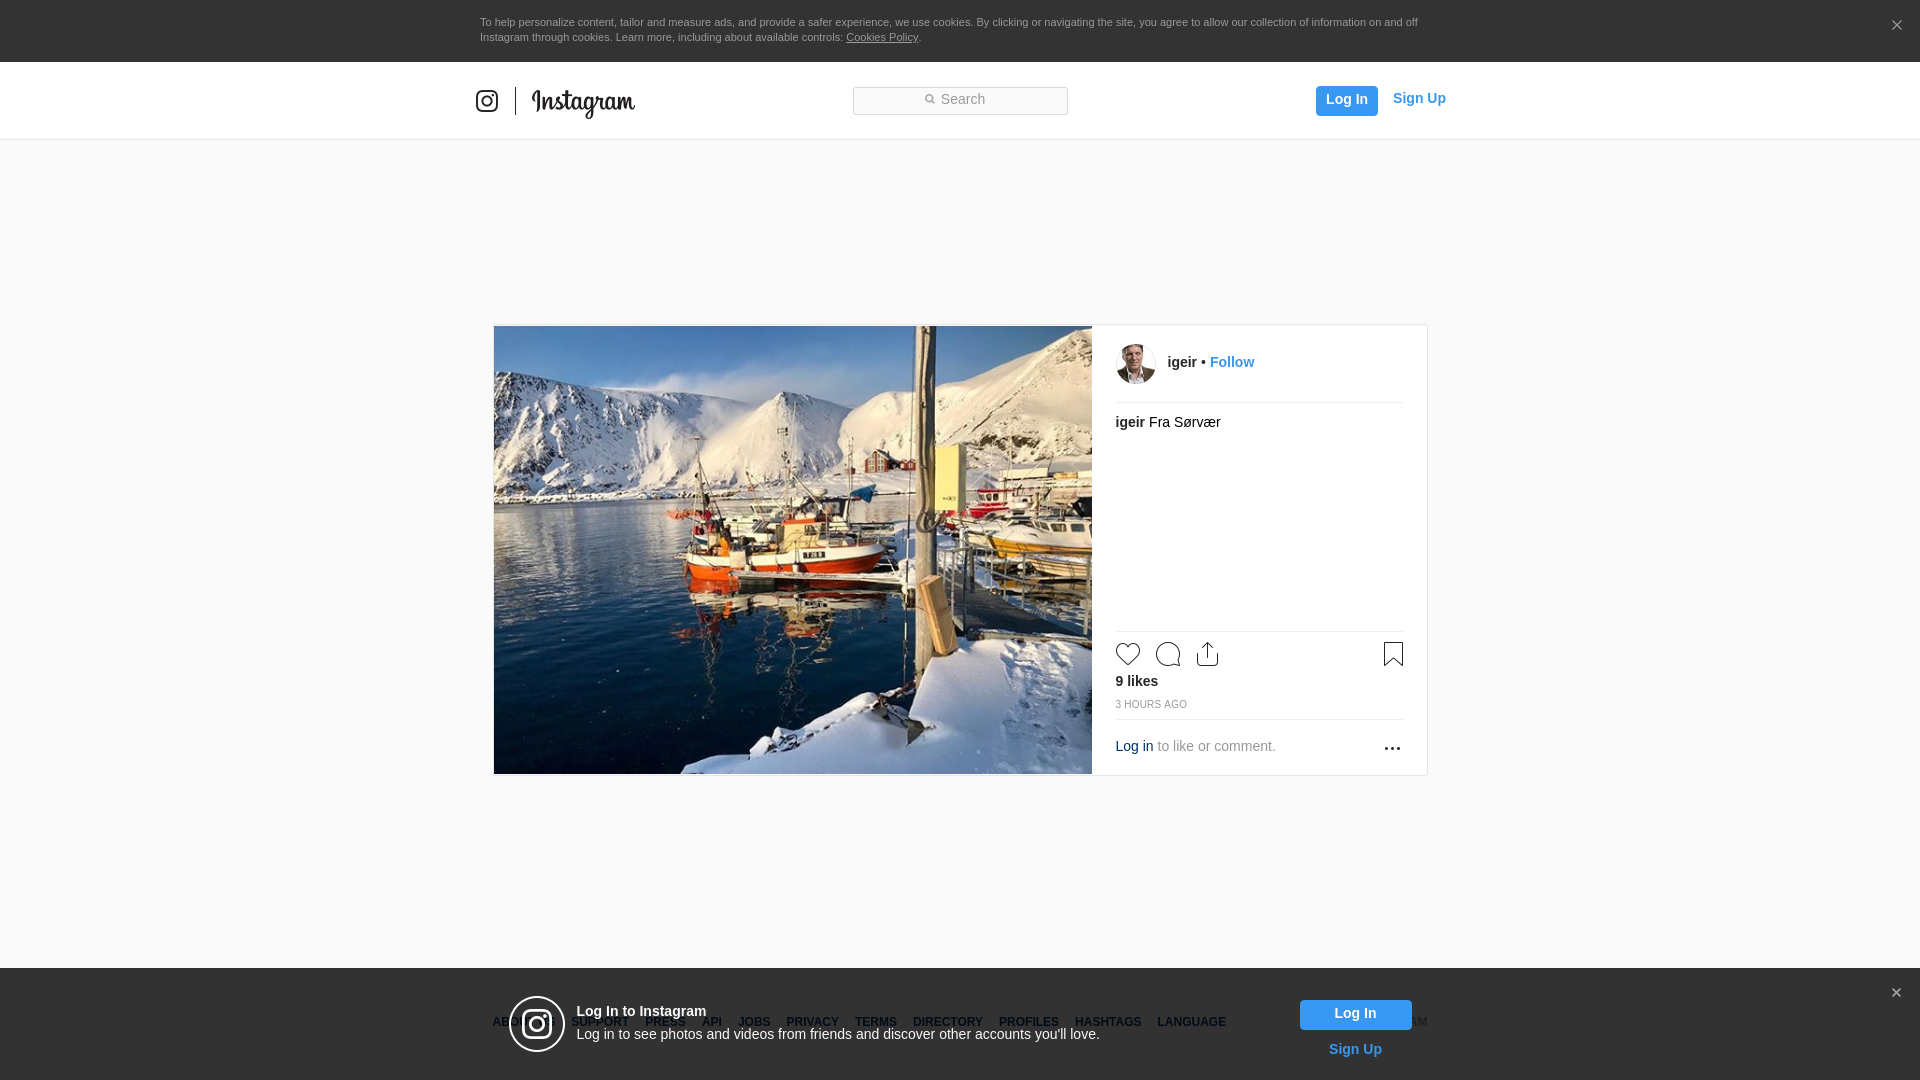1920x1080 pixels.
Task: Open more options three-dot menu
Action: click(1392, 748)
